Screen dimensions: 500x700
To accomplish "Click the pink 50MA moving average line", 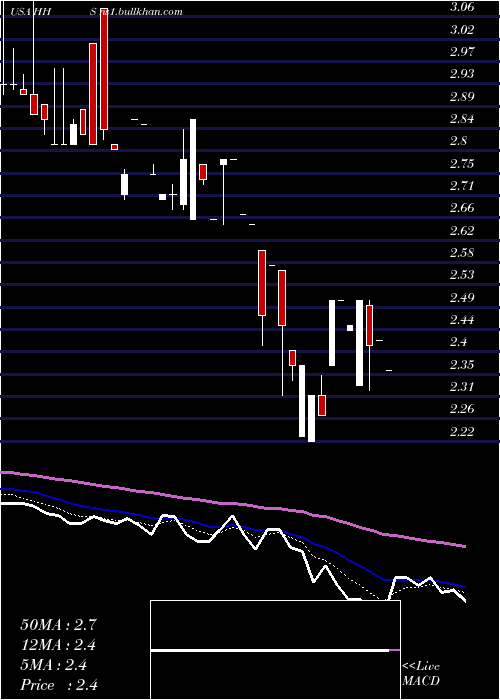I will [x=232, y=504].
